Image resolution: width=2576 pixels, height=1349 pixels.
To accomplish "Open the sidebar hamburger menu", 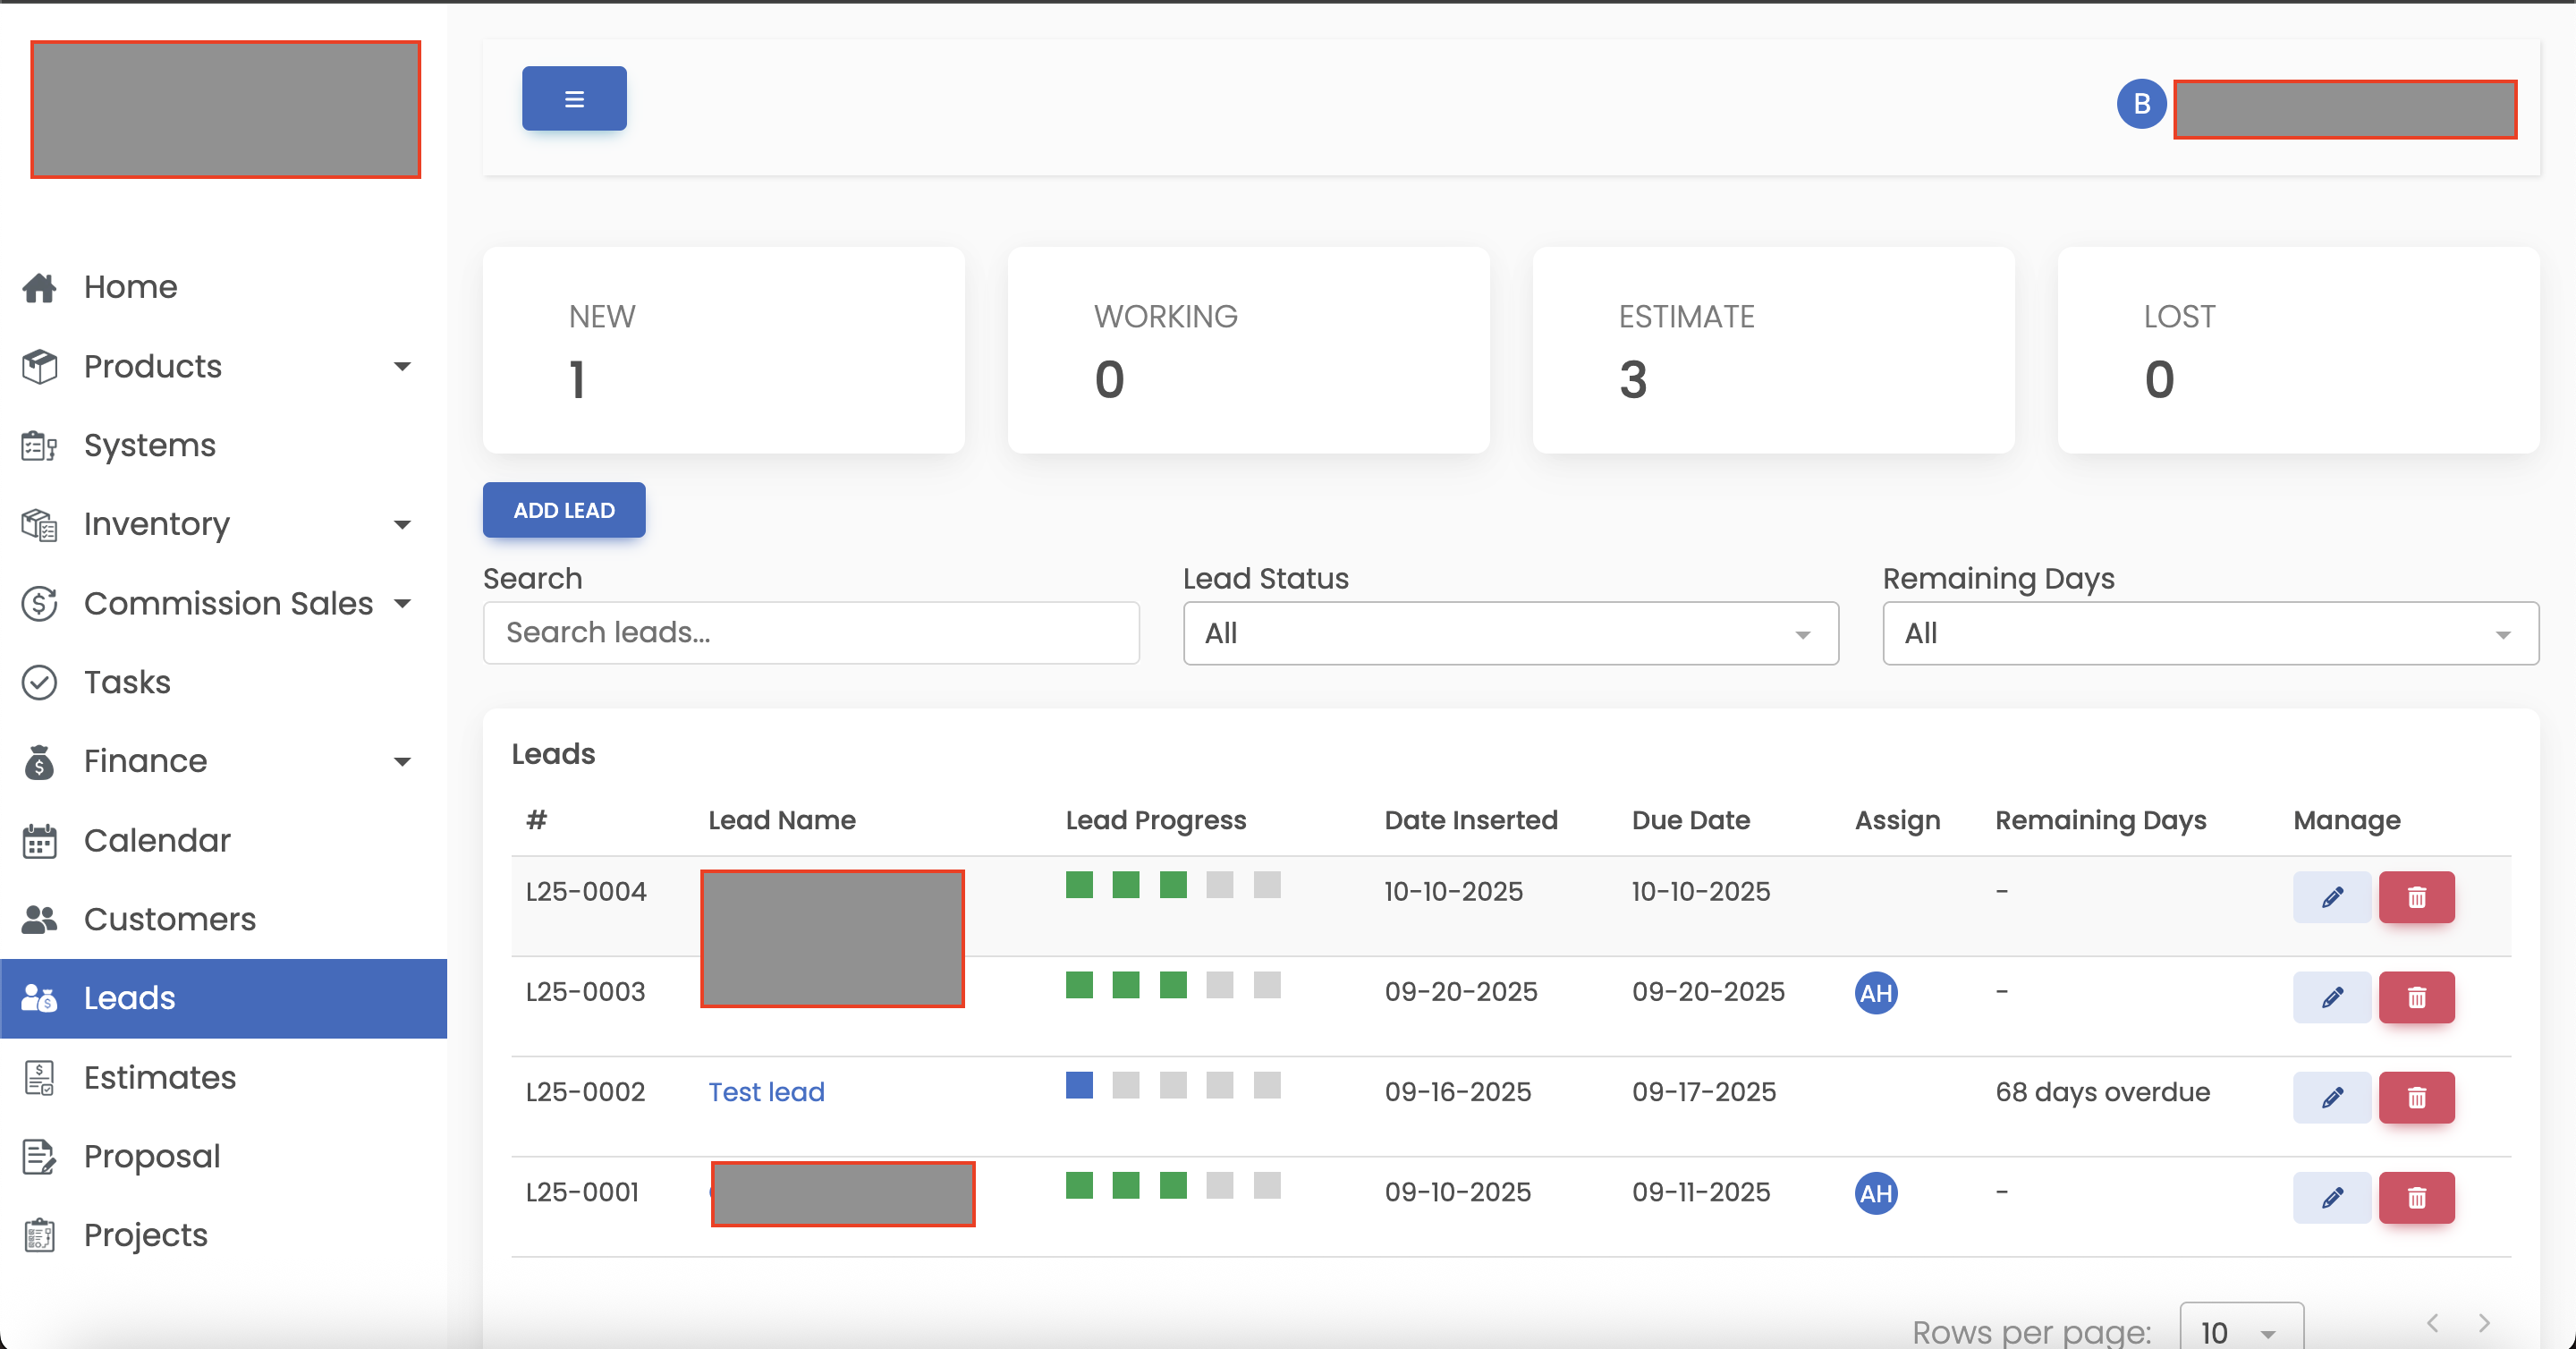I will [x=573, y=98].
